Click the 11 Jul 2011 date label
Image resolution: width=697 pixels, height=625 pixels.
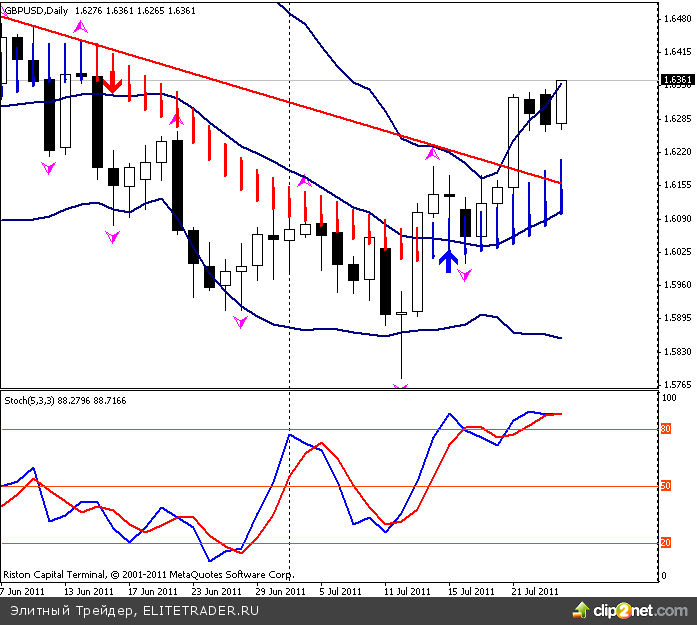(x=405, y=591)
